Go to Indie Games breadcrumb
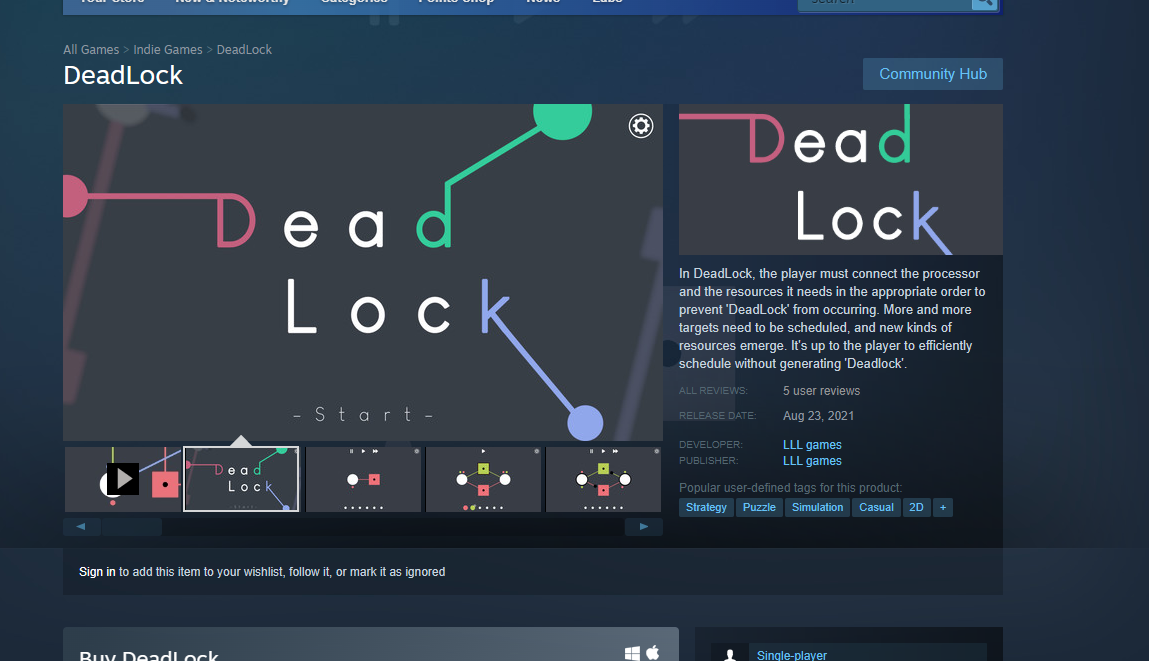This screenshot has width=1149, height=661. coord(168,50)
